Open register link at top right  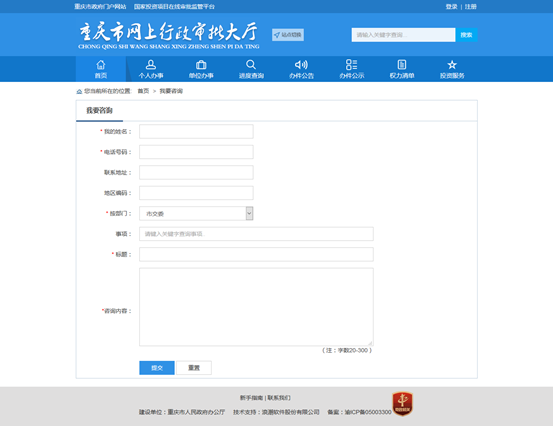(470, 7)
